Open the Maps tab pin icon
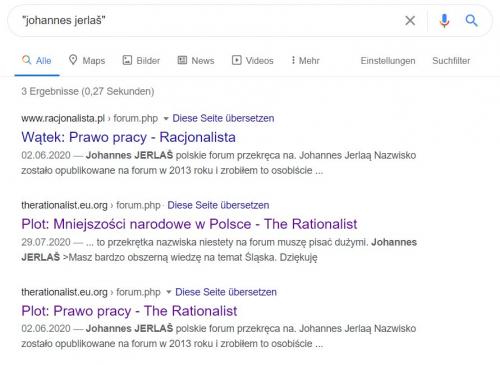500x365 pixels. pyautogui.click(x=73, y=60)
